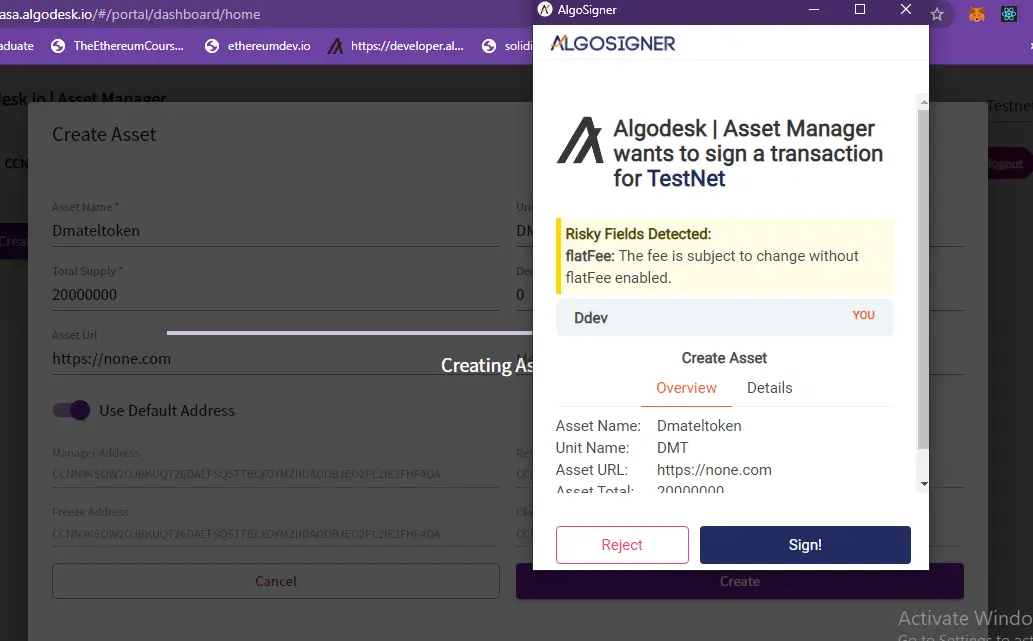
Task: Click the Algorand icon on developer bookmark
Action: [x=335, y=46]
